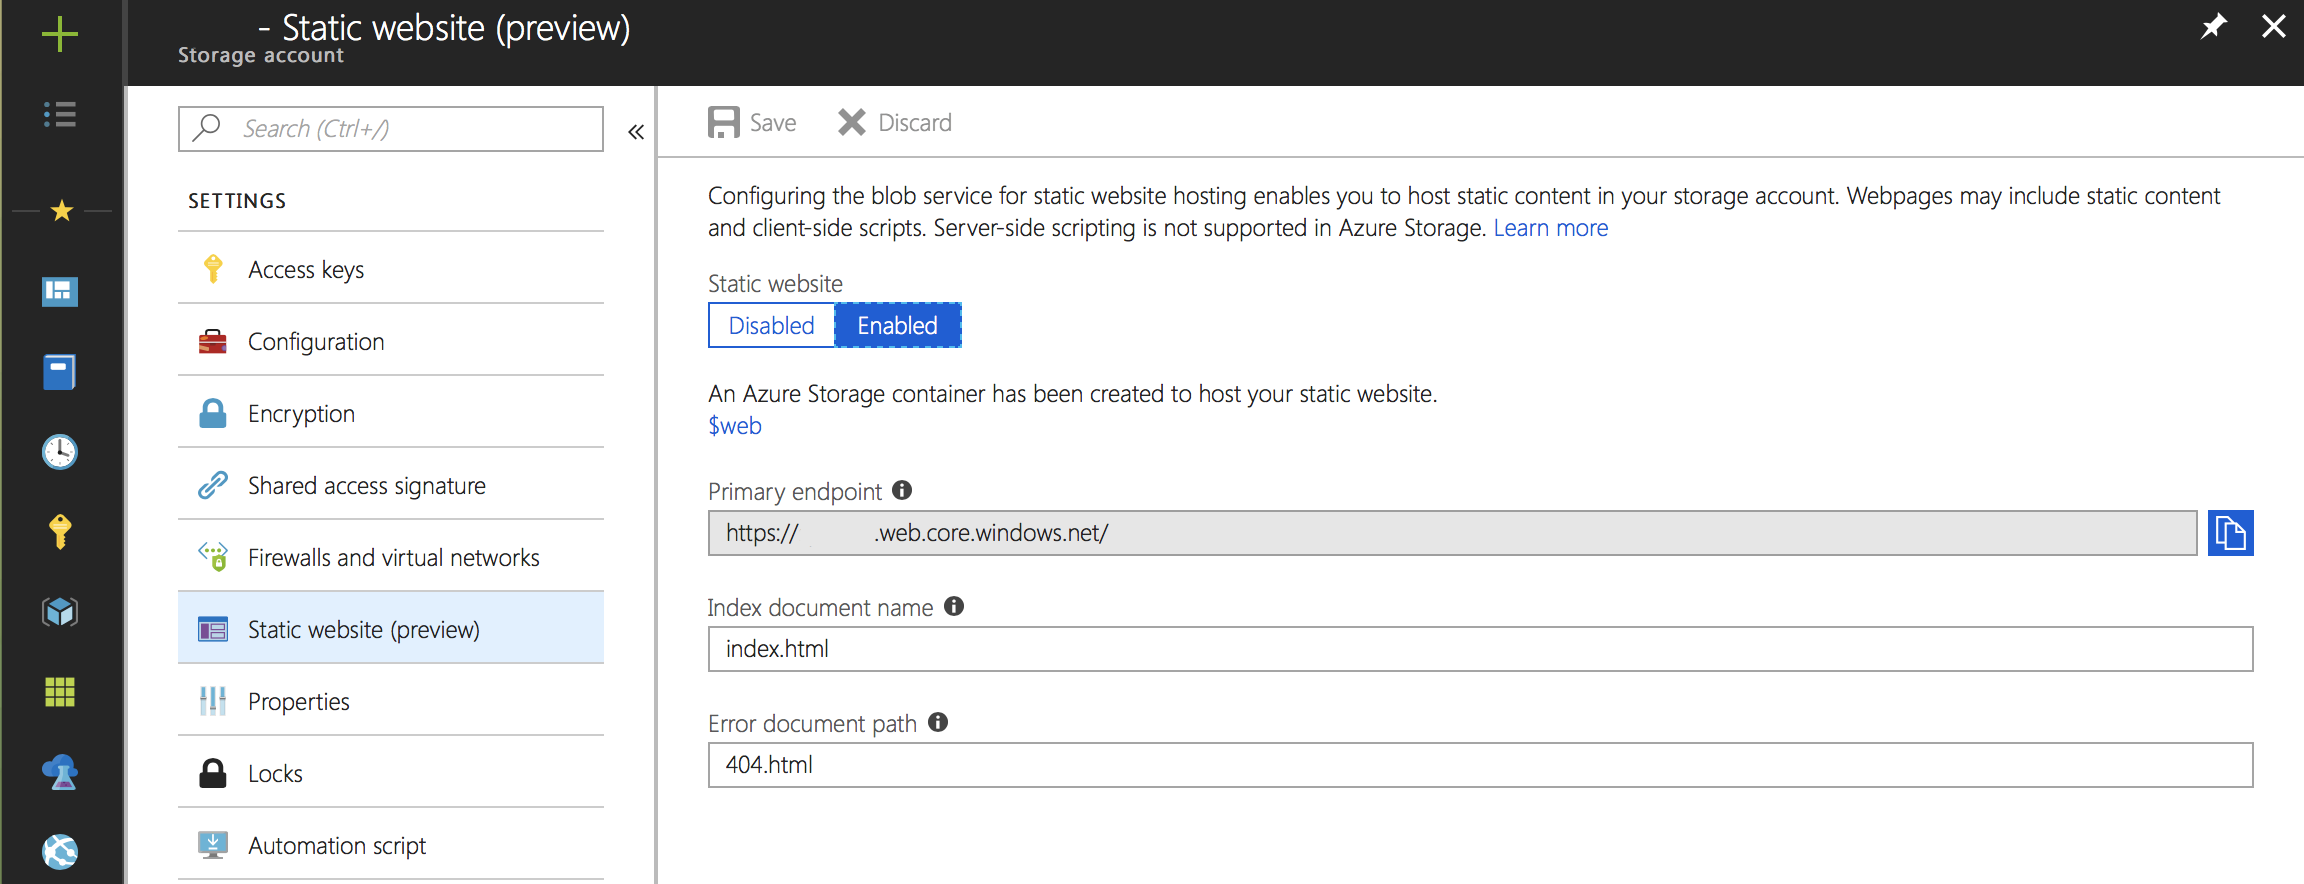Open the blue book-shaped icon in the left sidebar
The width and height of the screenshot is (2304, 884).
[60, 371]
